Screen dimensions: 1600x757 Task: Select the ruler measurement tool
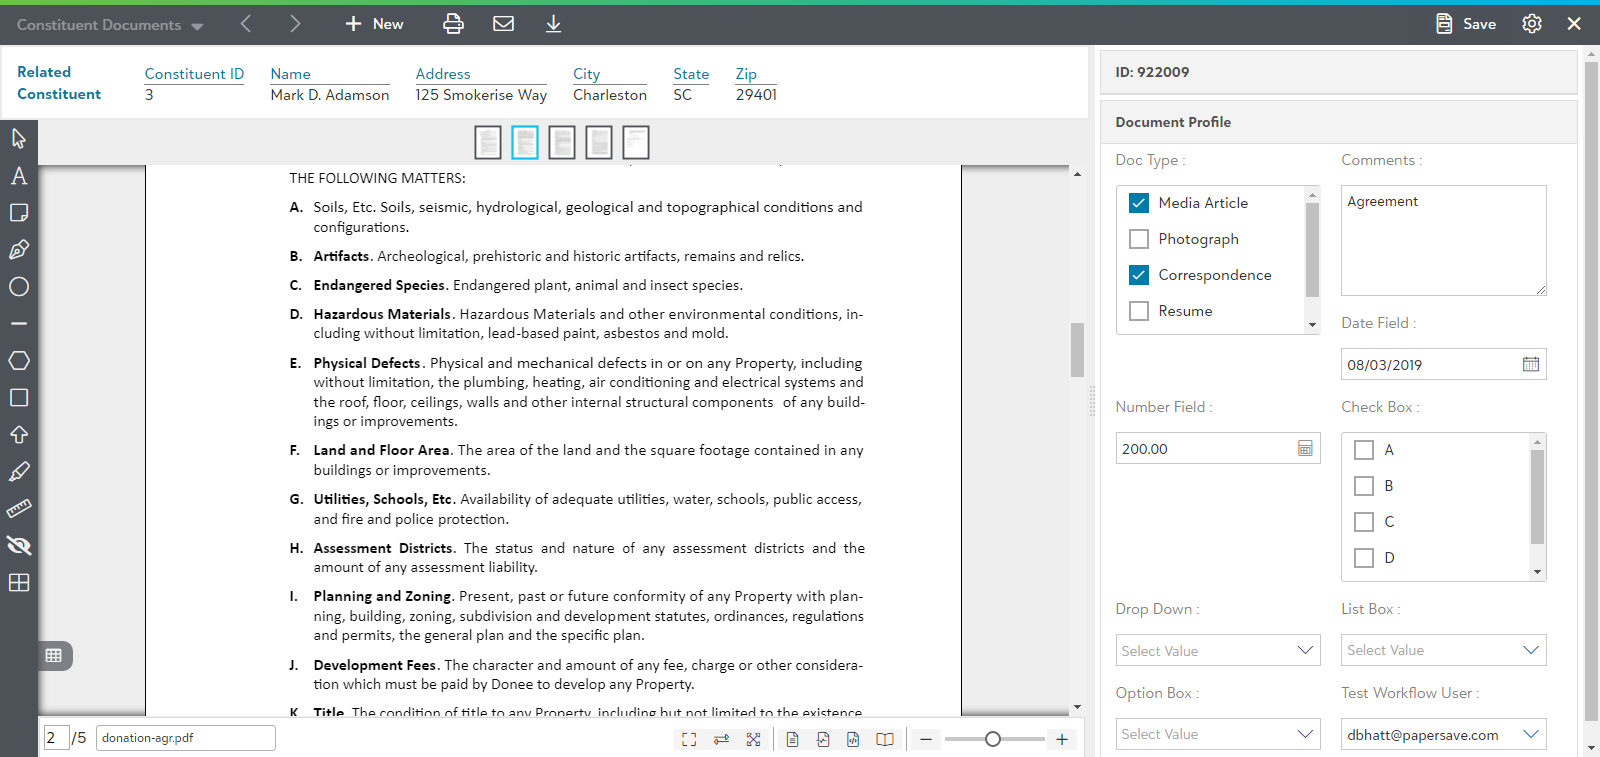[x=19, y=509]
